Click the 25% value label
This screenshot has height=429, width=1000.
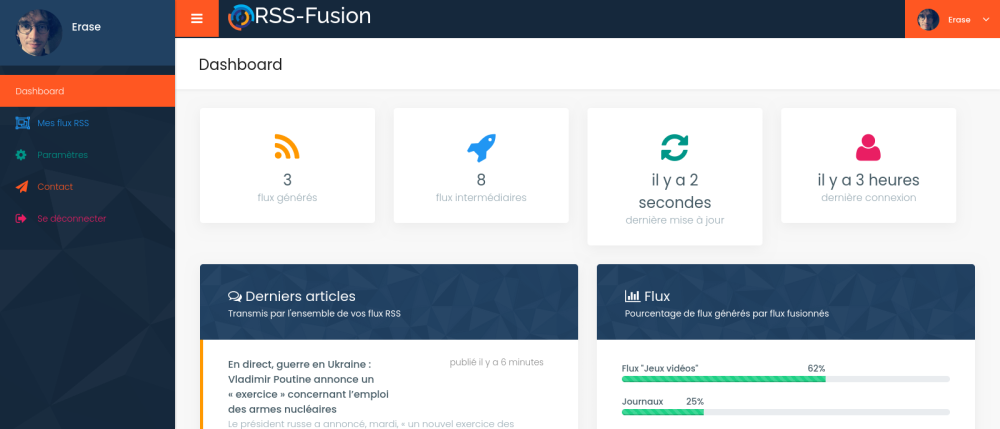(x=695, y=402)
